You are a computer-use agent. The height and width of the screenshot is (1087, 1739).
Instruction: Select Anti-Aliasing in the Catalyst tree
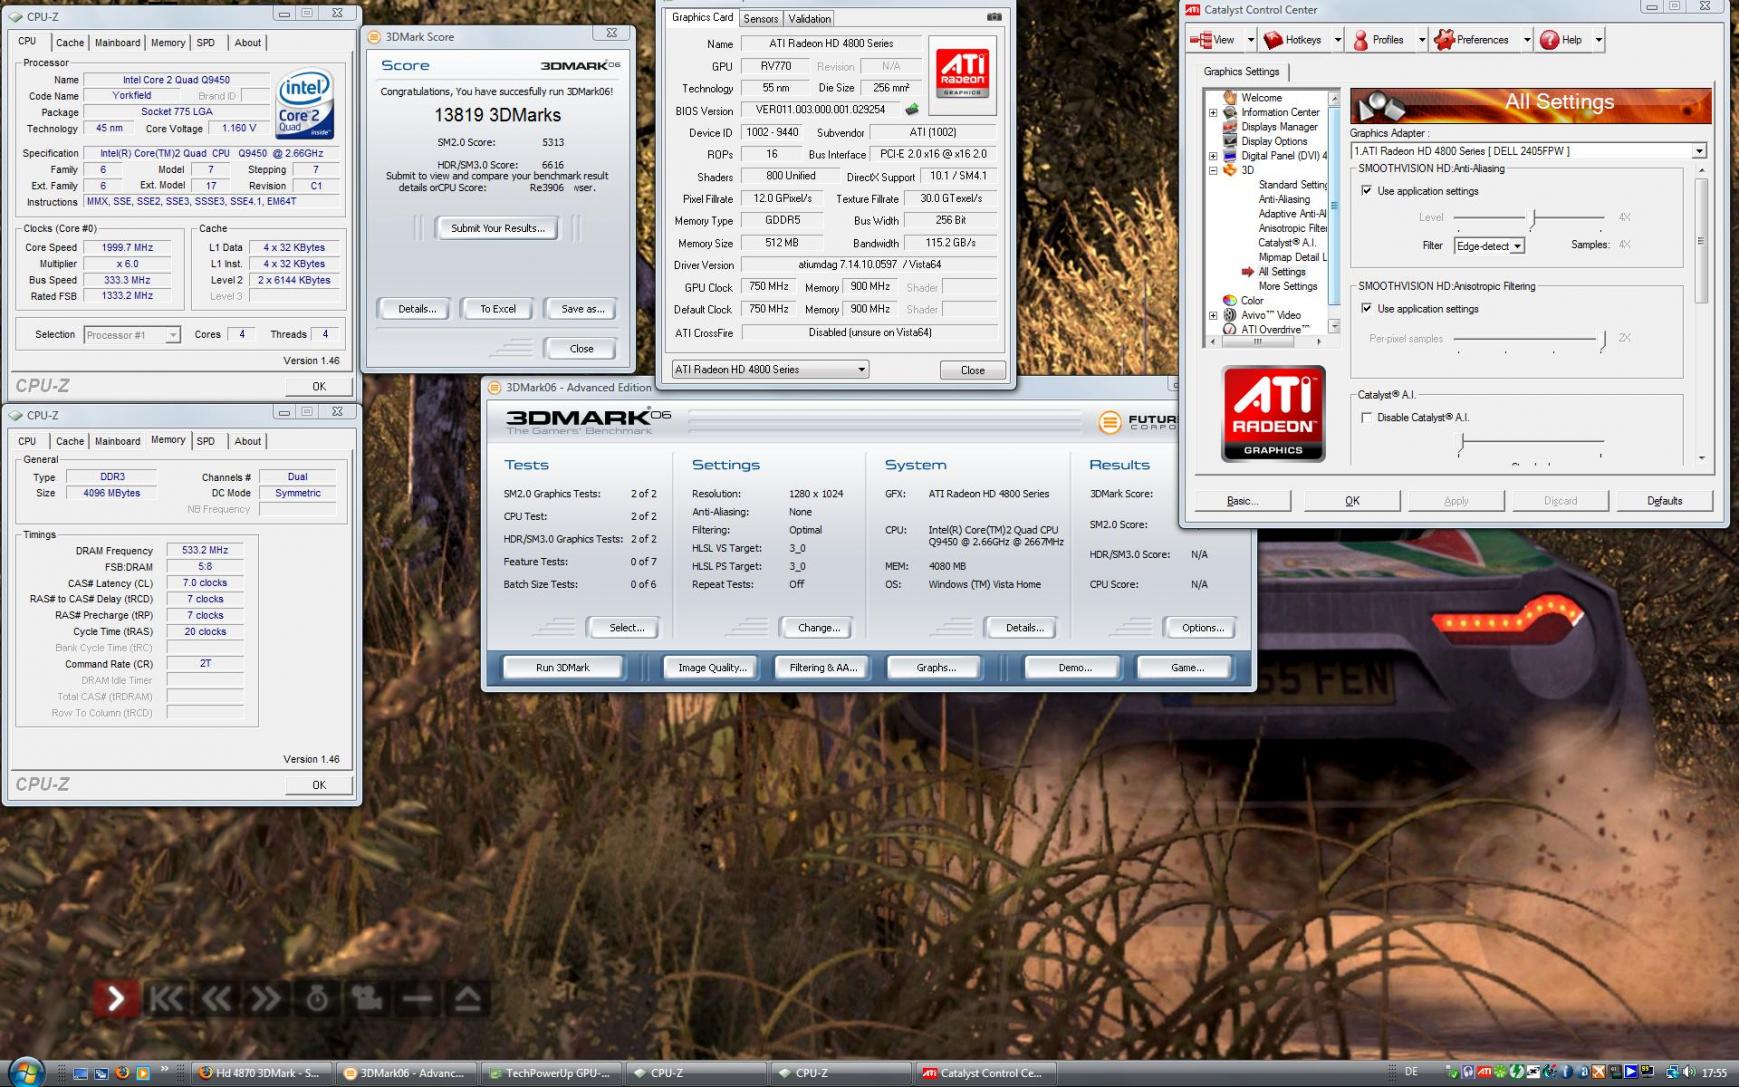point(1284,199)
